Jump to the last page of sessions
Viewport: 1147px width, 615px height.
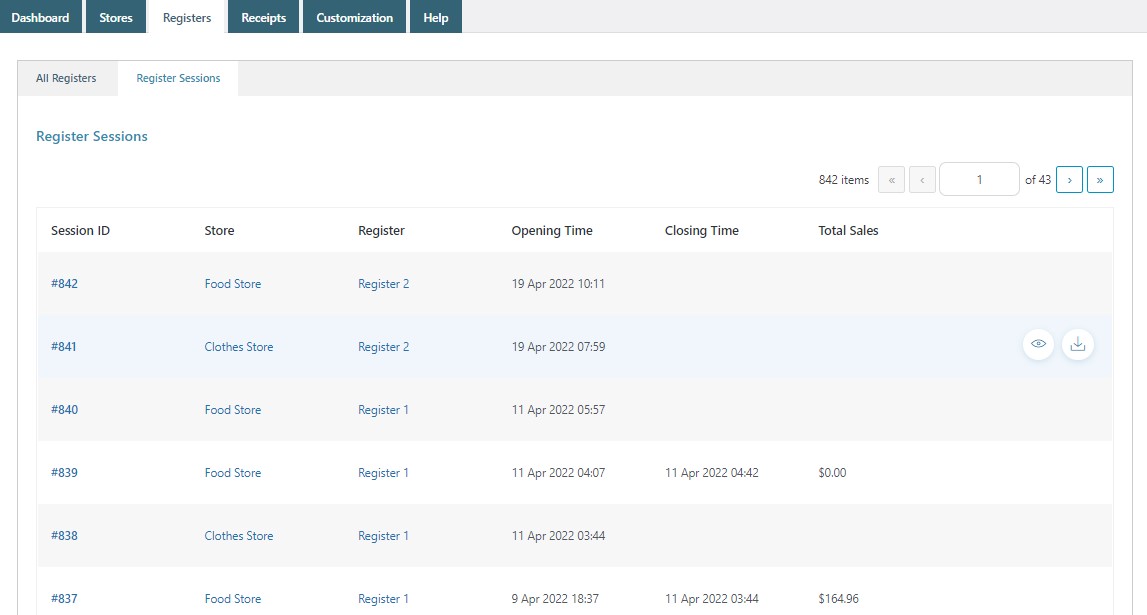[1100, 180]
